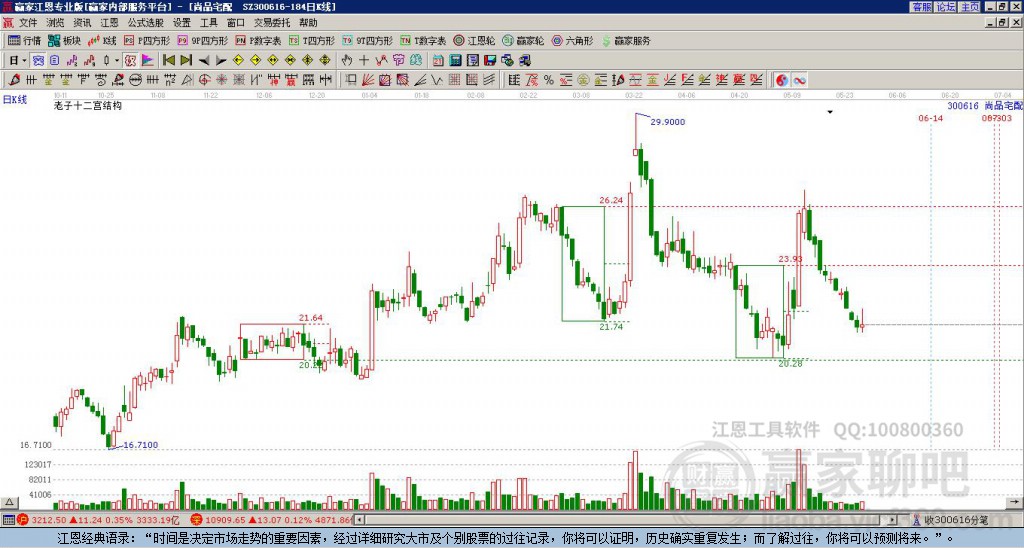Select the hand pan tool
This screenshot has width=1024, height=548.
tap(347, 61)
